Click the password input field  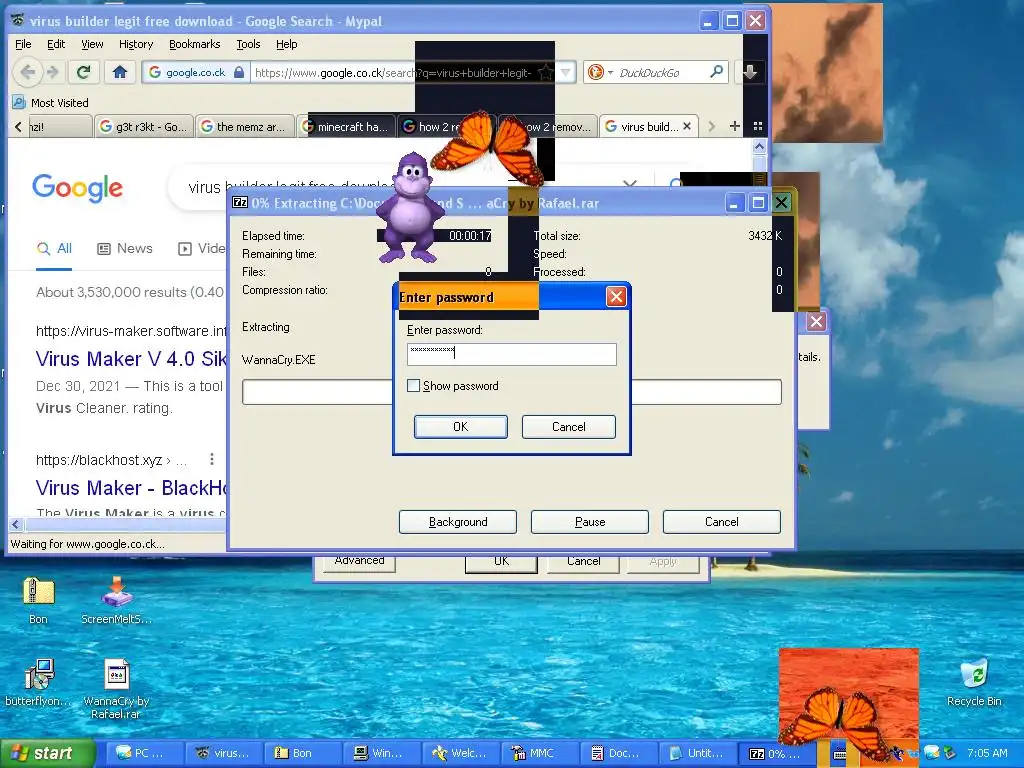point(511,354)
